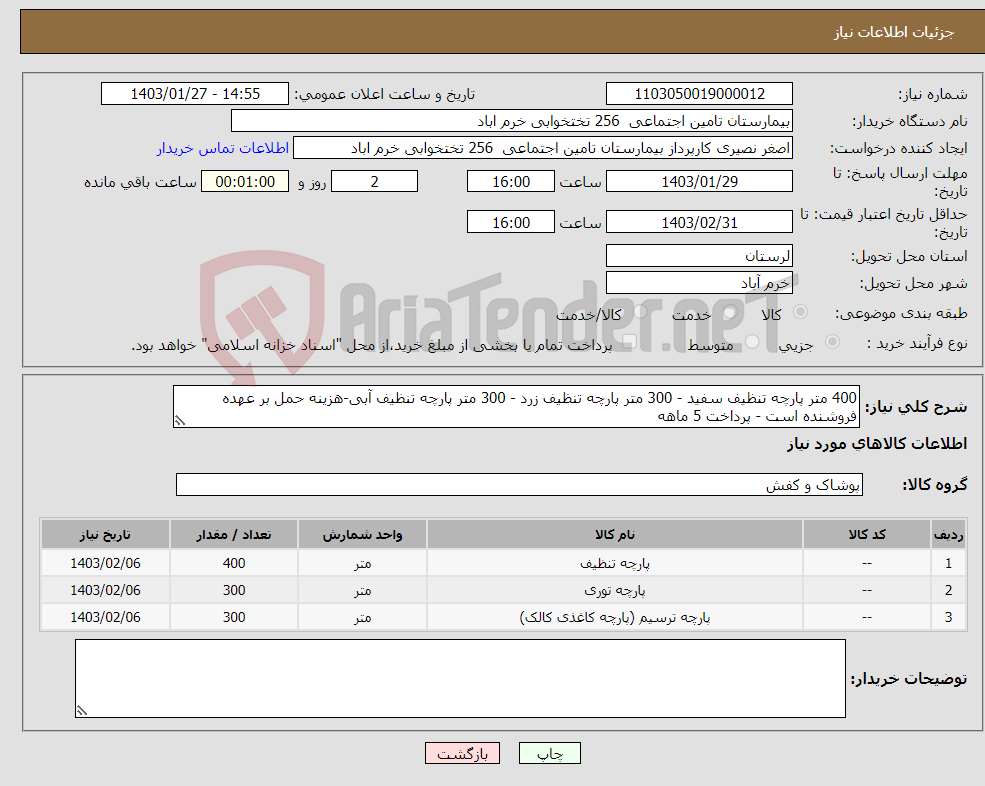Select the متوسط purchase type radio

[751, 341]
